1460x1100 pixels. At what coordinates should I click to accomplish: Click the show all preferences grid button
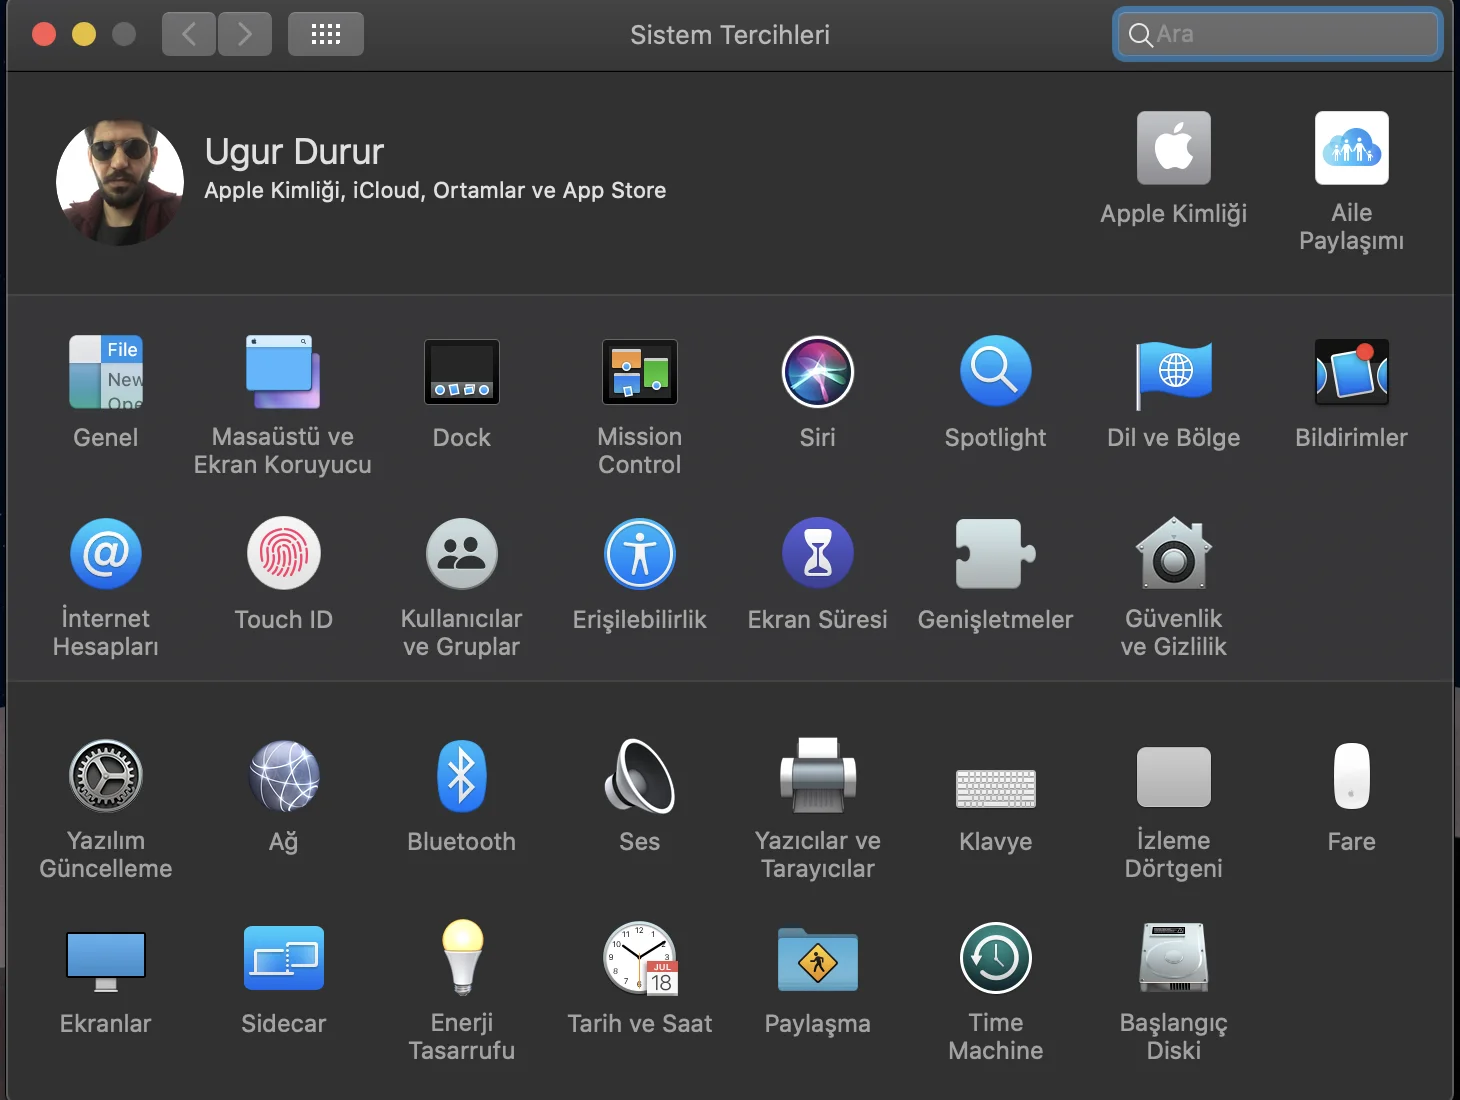(x=326, y=35)
